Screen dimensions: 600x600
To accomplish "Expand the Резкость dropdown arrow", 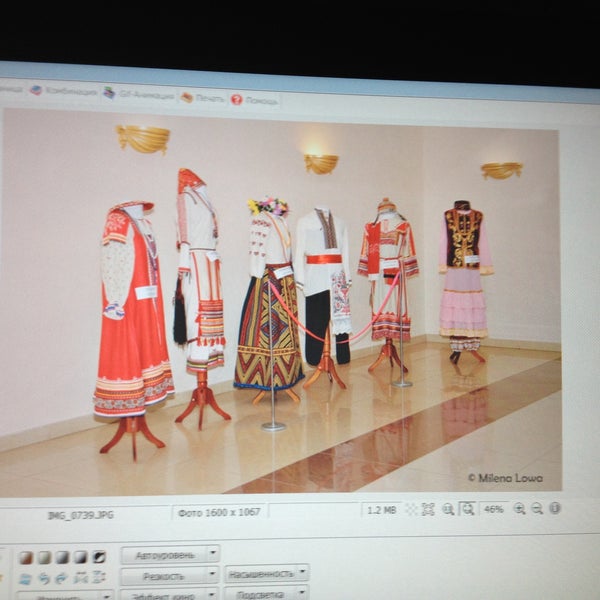I will pyautogui.click(x=213, y=576).
